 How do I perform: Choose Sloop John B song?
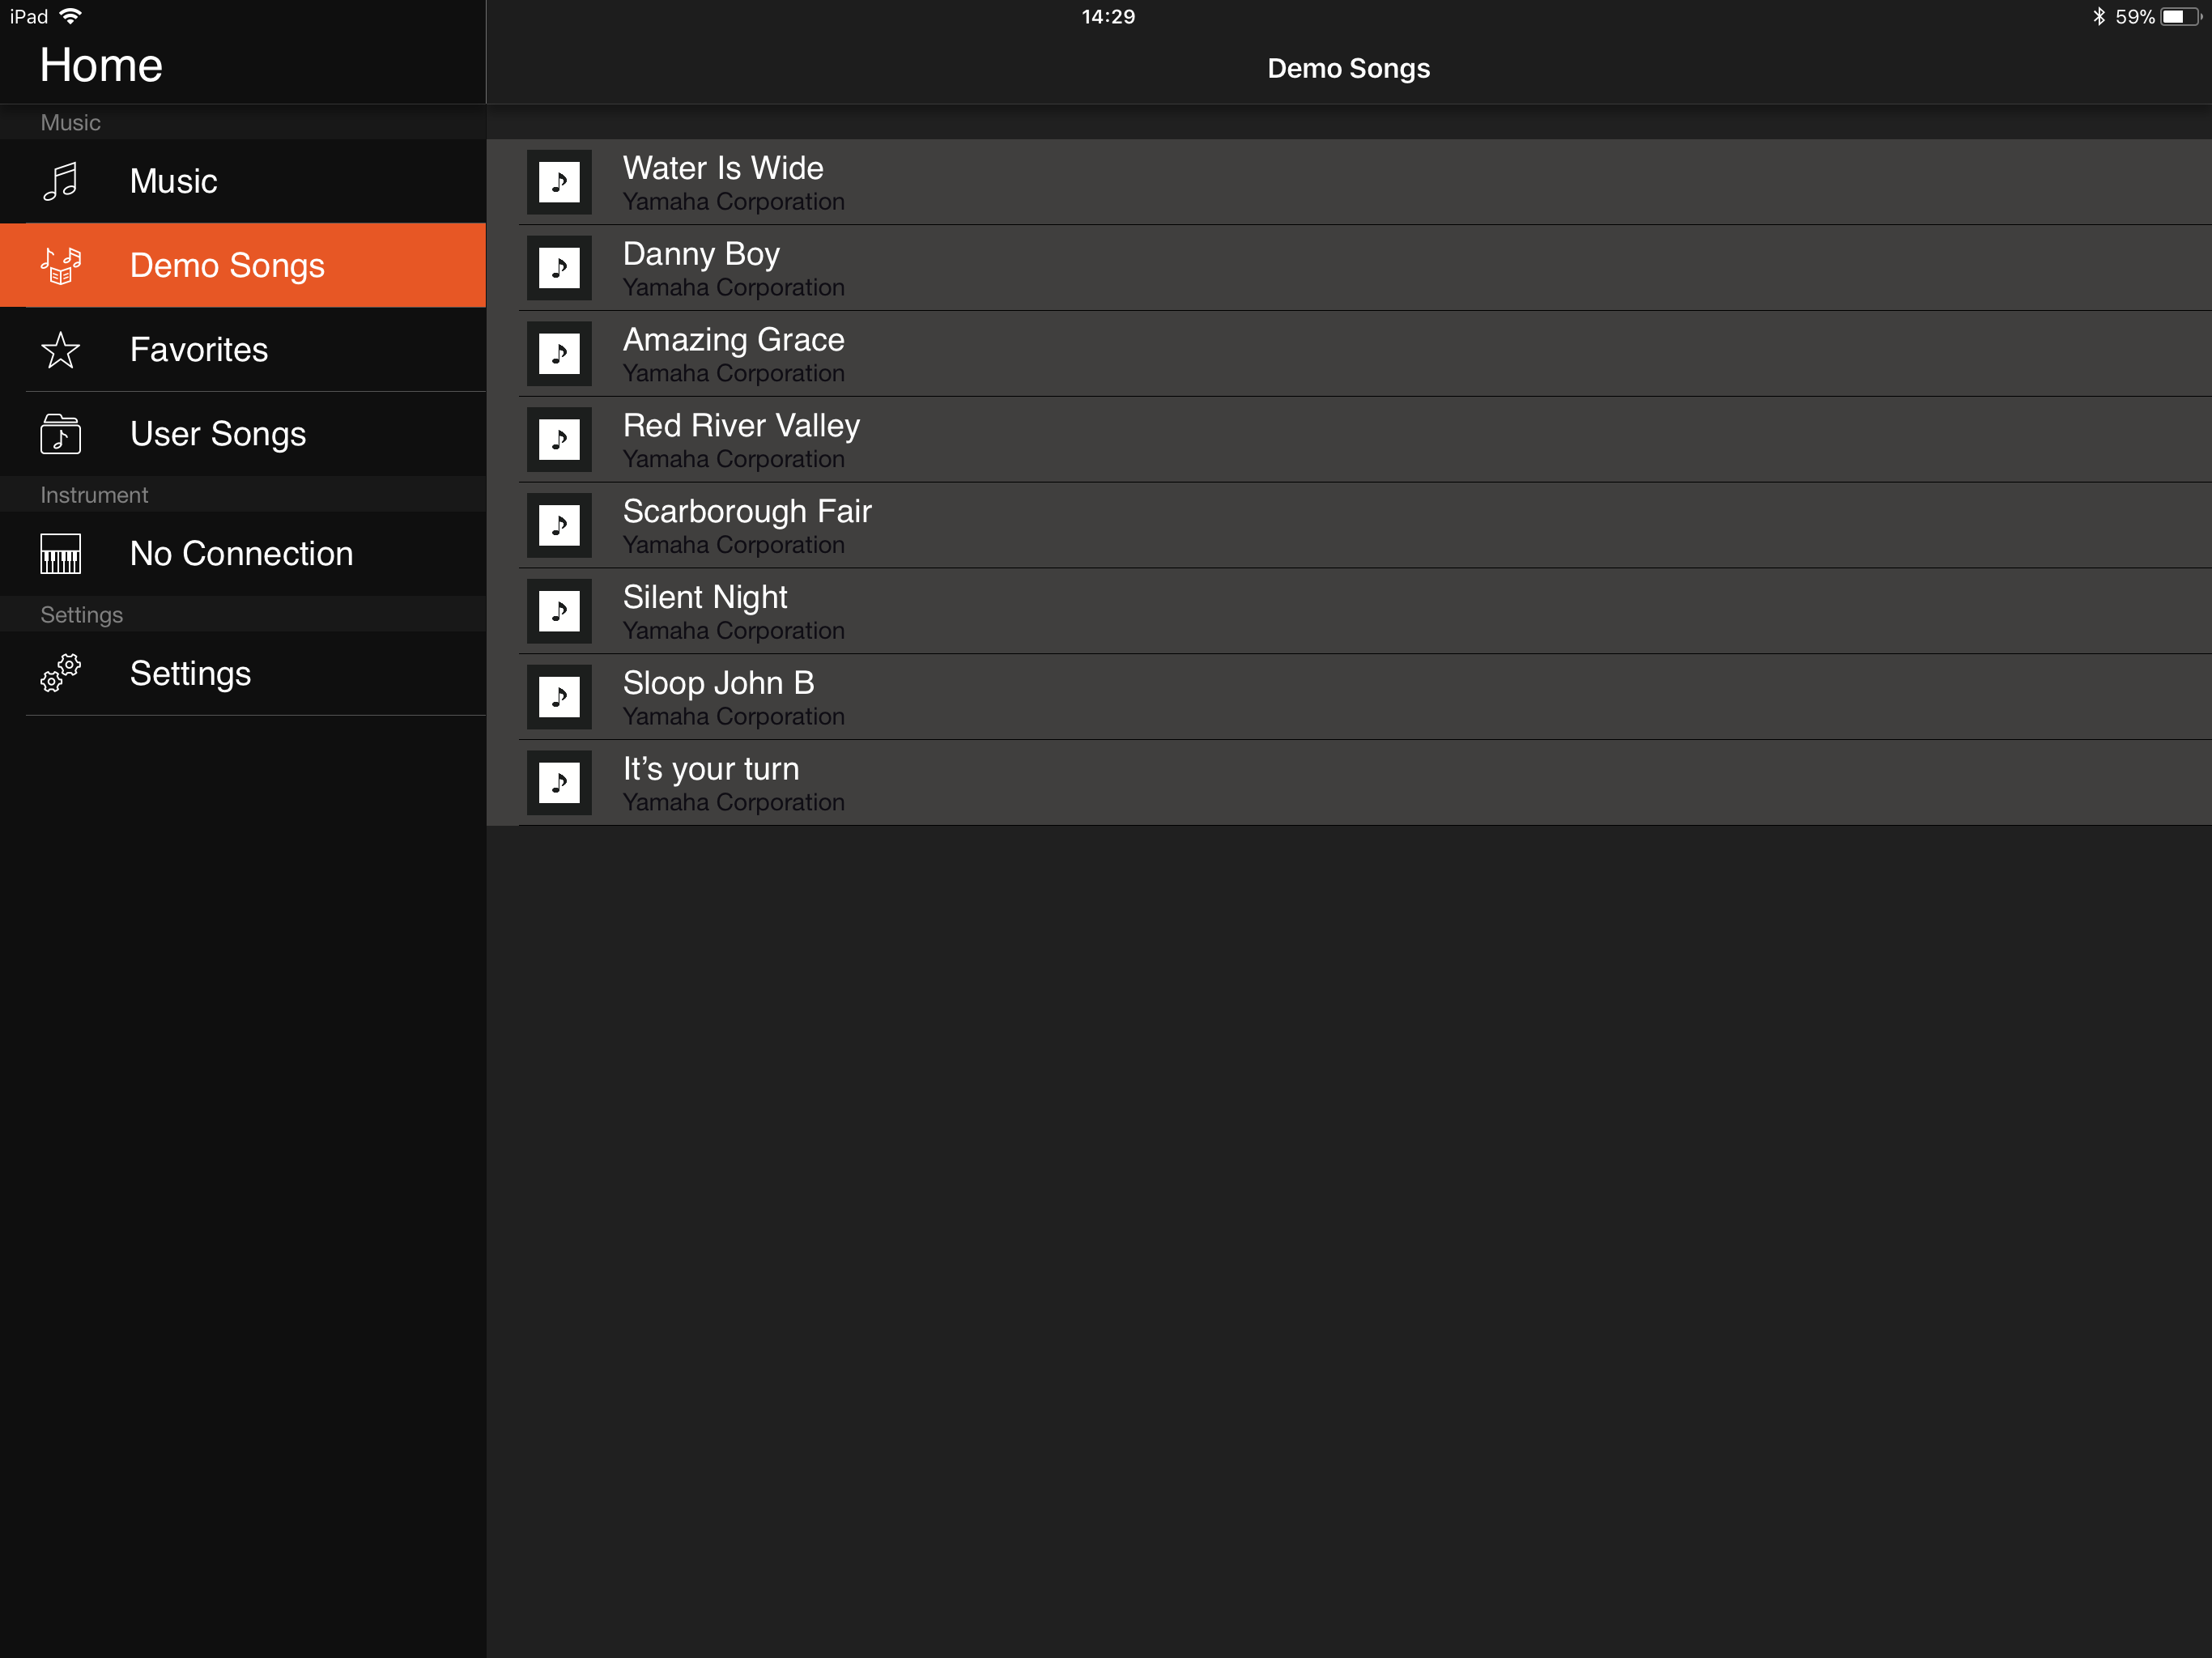point(718,697)
